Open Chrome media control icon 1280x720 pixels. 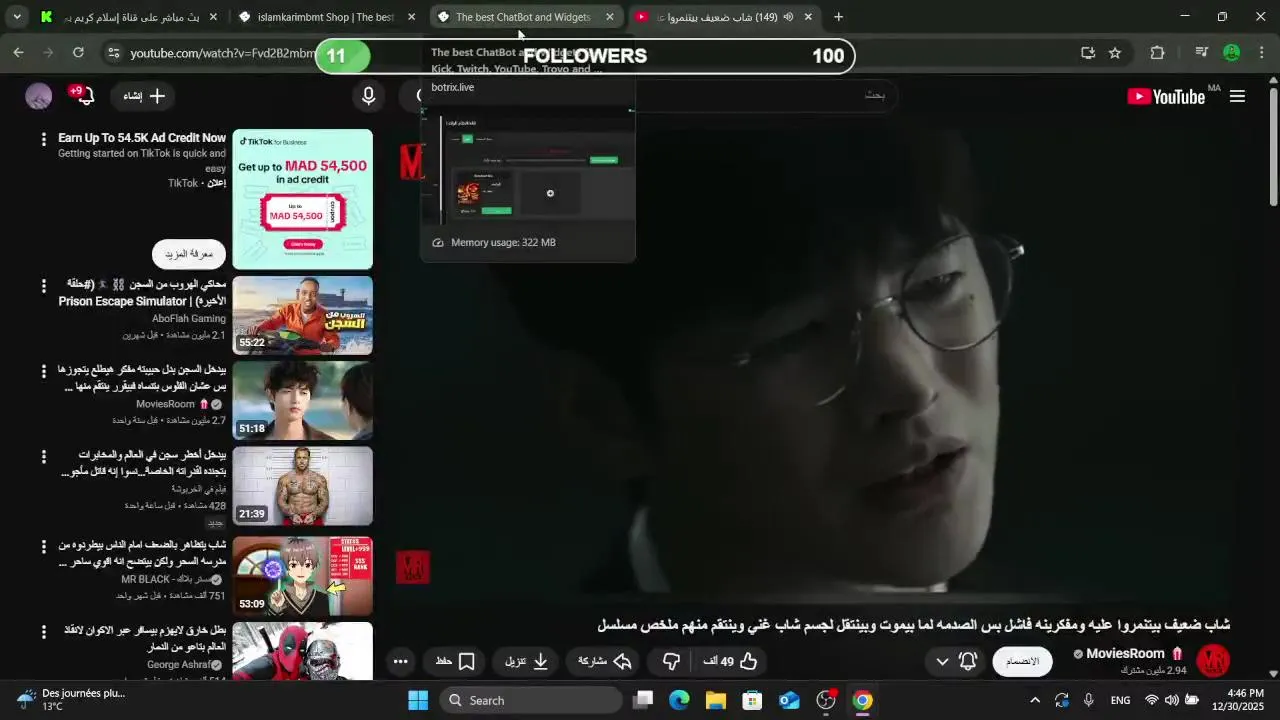coord(1202,53)
